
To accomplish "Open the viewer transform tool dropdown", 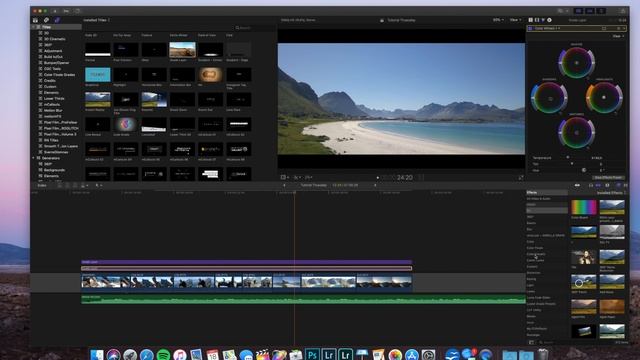I will point(285,178).
